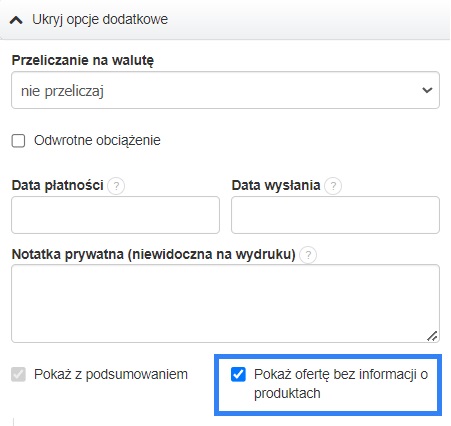
Task: Focus the 'Data wysłania' input field
Action: coord(335,215)
